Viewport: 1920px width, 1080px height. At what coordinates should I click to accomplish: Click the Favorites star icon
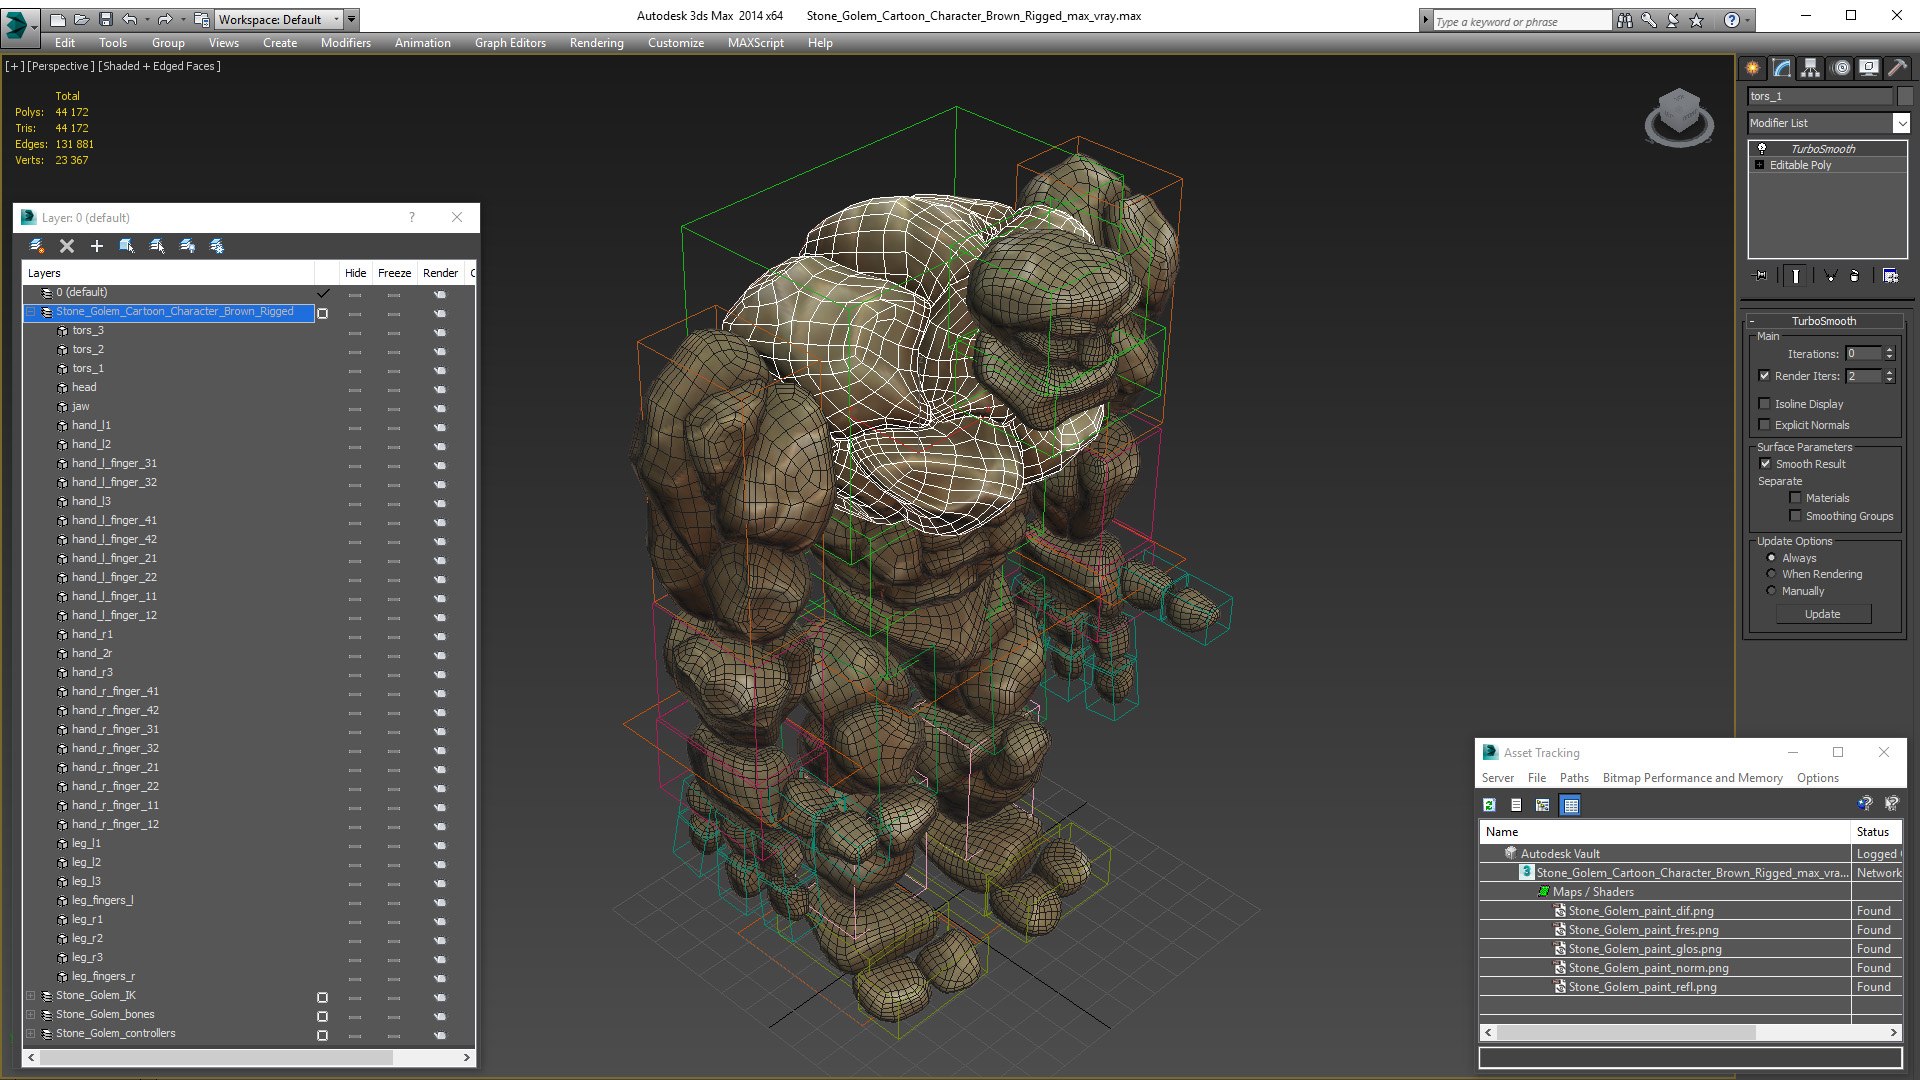[1696, 20]
